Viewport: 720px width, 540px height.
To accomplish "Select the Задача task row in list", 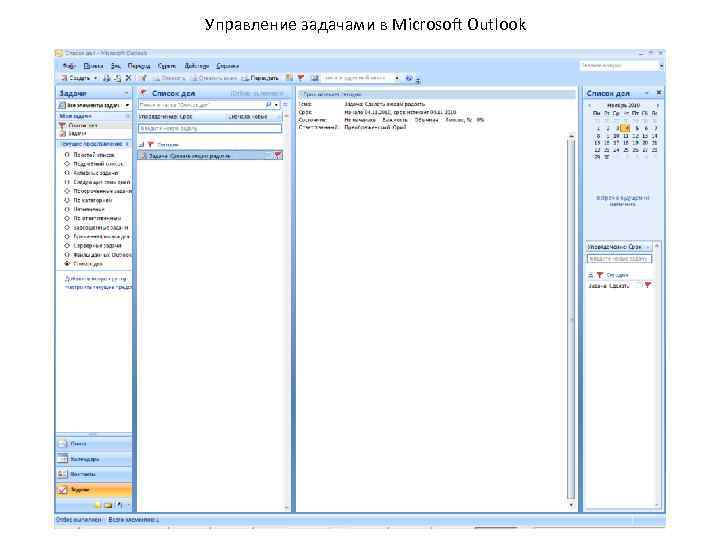I will tap(210, 156).
